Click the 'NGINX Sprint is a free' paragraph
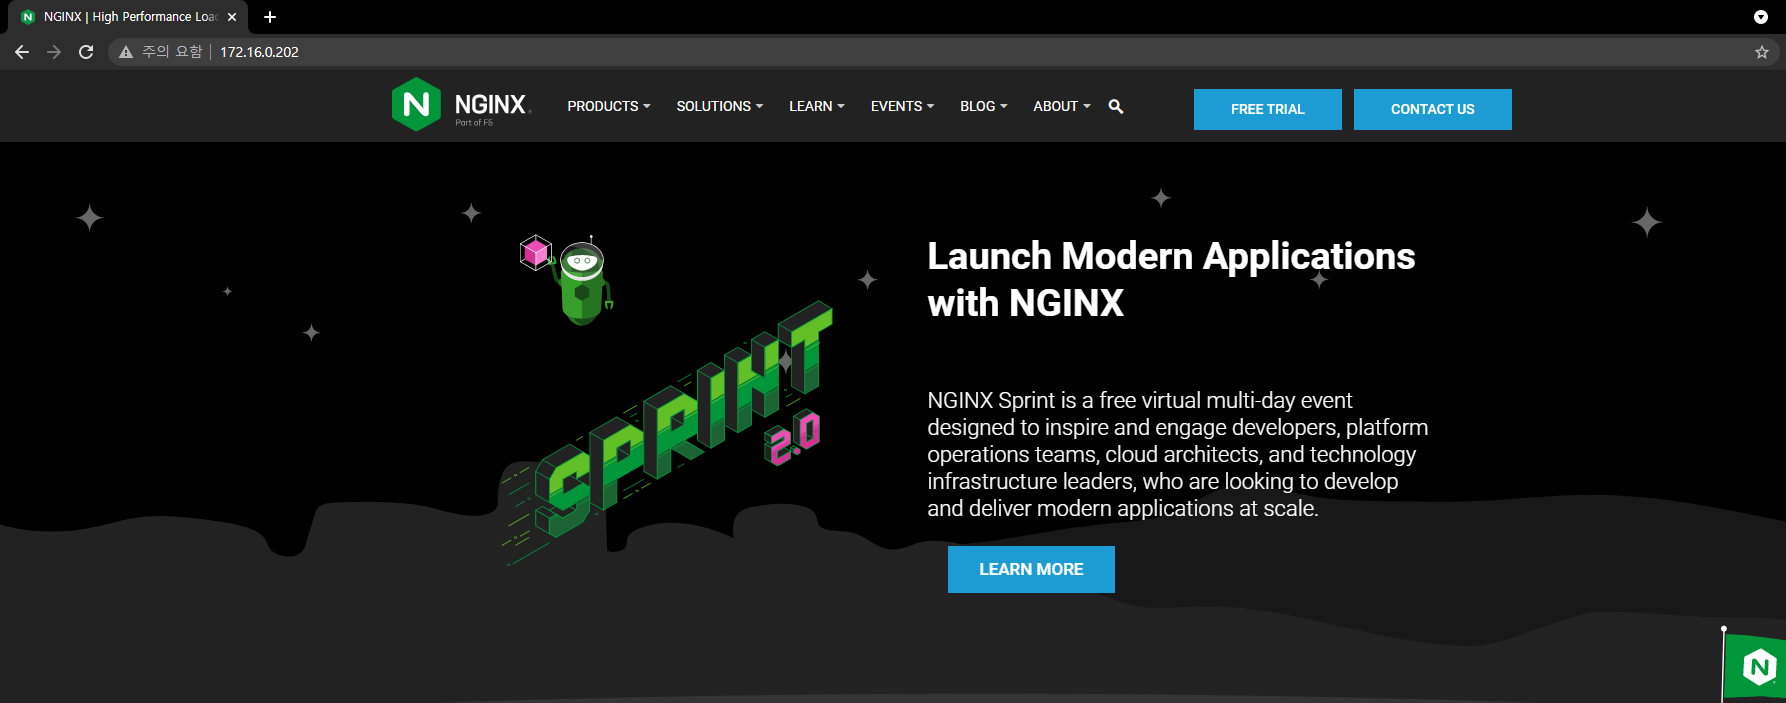Viewport: 1786px width, 703px height. pos(1177,454)
